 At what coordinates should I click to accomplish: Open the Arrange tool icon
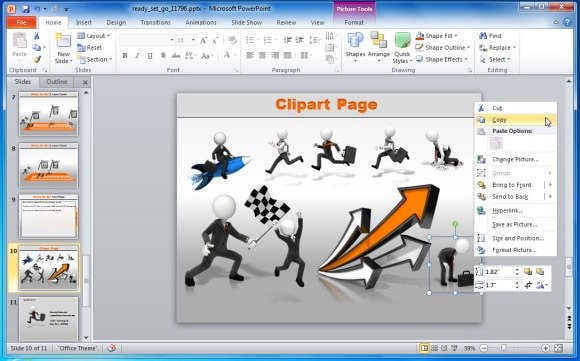(379, 40)
